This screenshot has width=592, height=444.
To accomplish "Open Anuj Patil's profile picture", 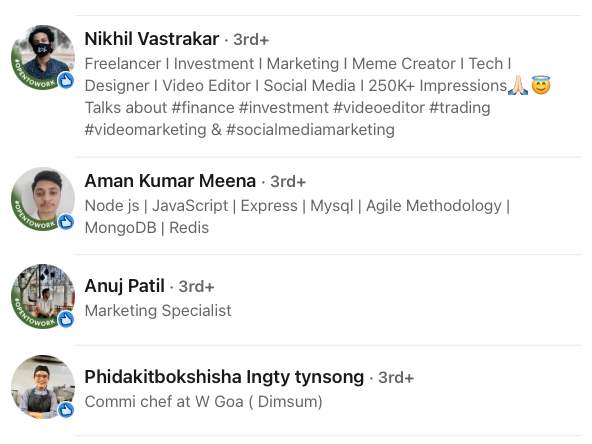I will pos(43,296).
